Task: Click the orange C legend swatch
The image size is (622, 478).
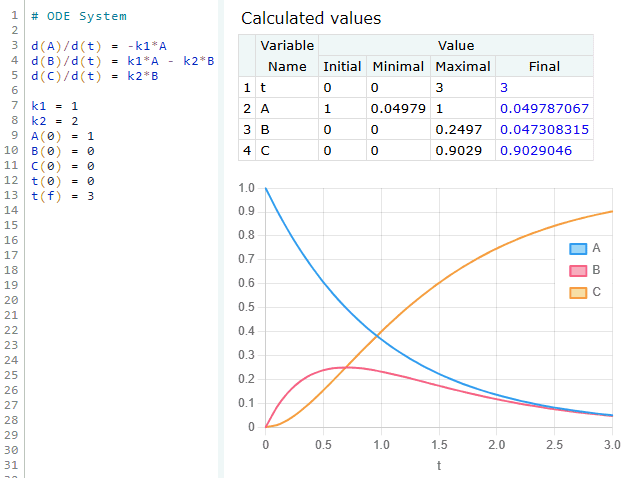Action: [x=578, y=292]
